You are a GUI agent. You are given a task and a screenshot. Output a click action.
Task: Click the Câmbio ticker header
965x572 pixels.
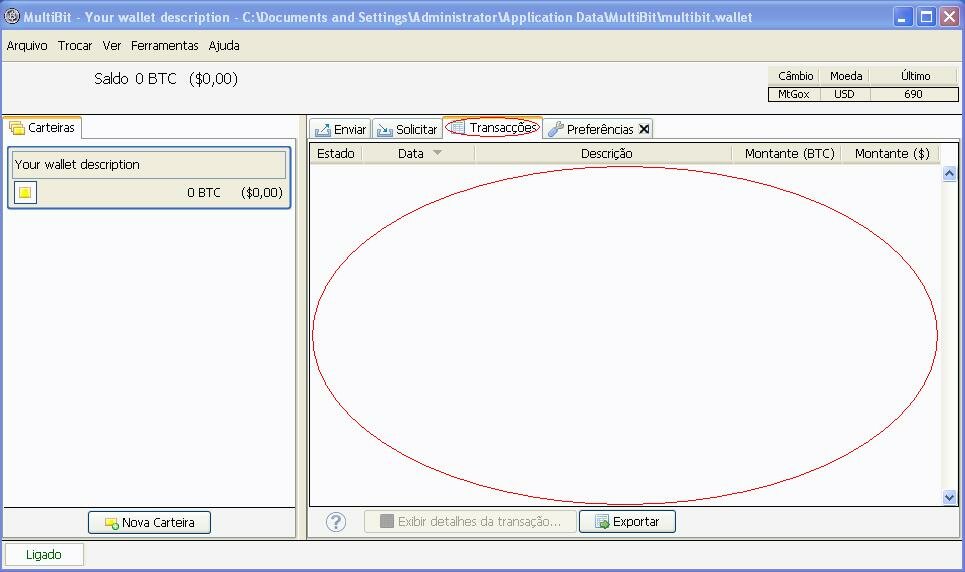coord(795,76)
